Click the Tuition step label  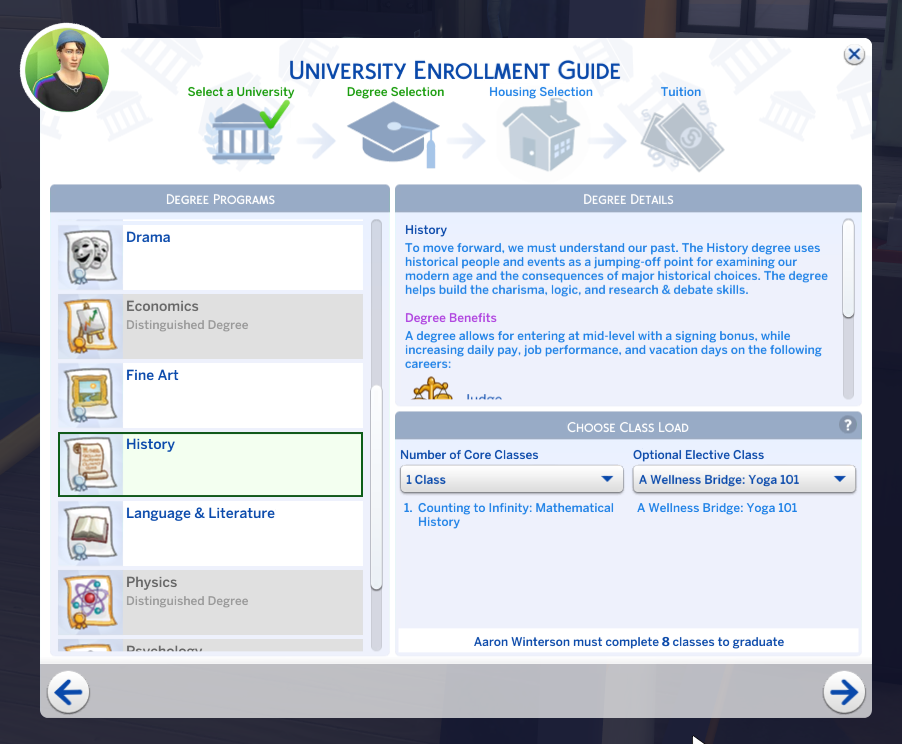[681, 91]
